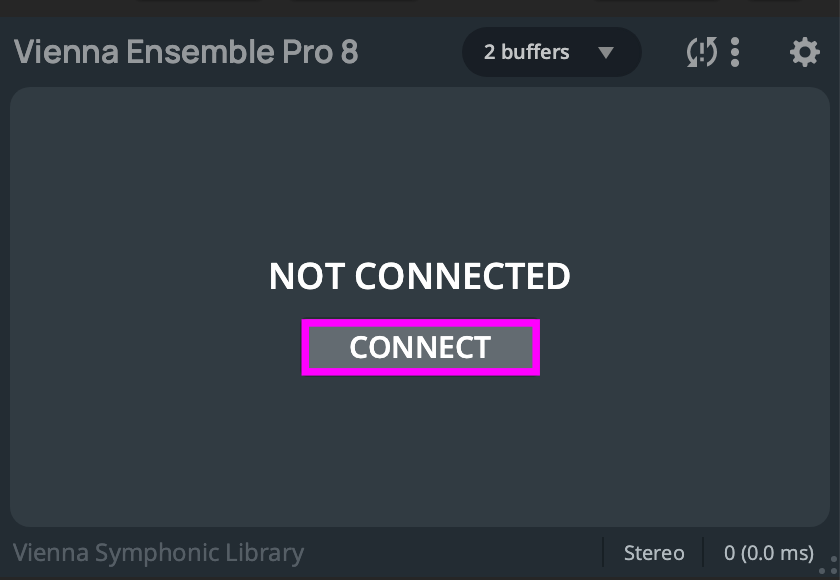
Task: Select the Stereo label in status bar
Action: tap(654, 553)
